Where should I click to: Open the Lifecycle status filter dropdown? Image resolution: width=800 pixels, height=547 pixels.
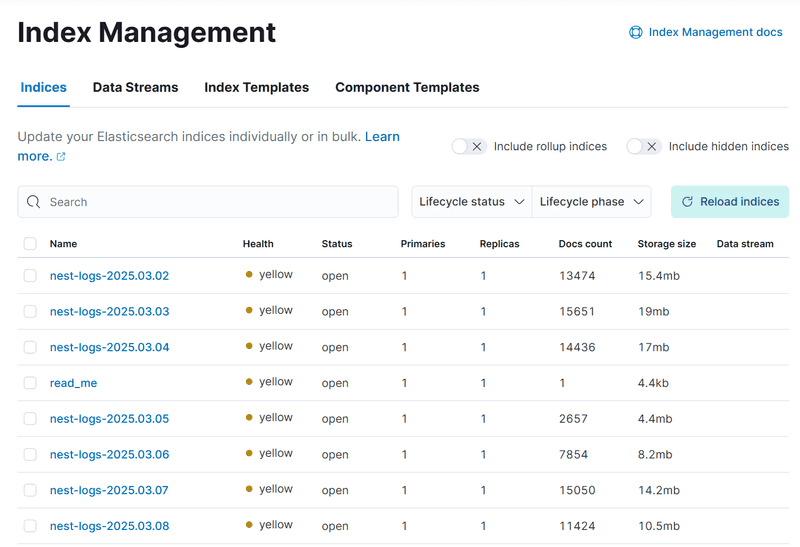[472, 202]
